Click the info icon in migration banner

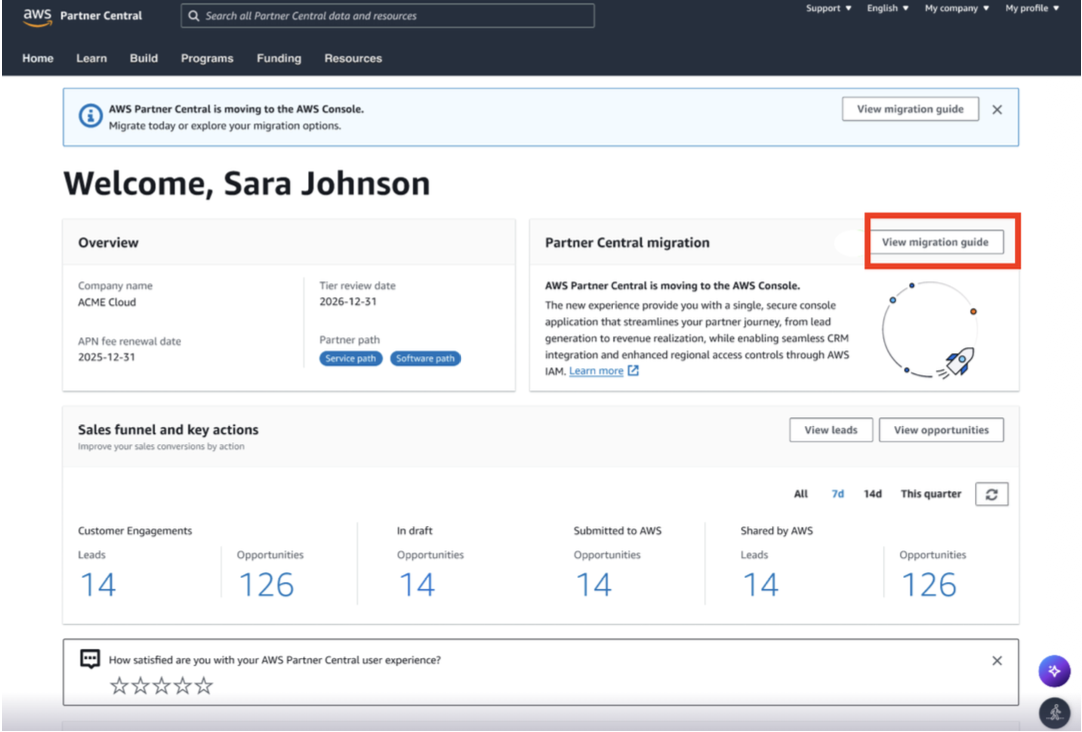(x=90, y=116)
